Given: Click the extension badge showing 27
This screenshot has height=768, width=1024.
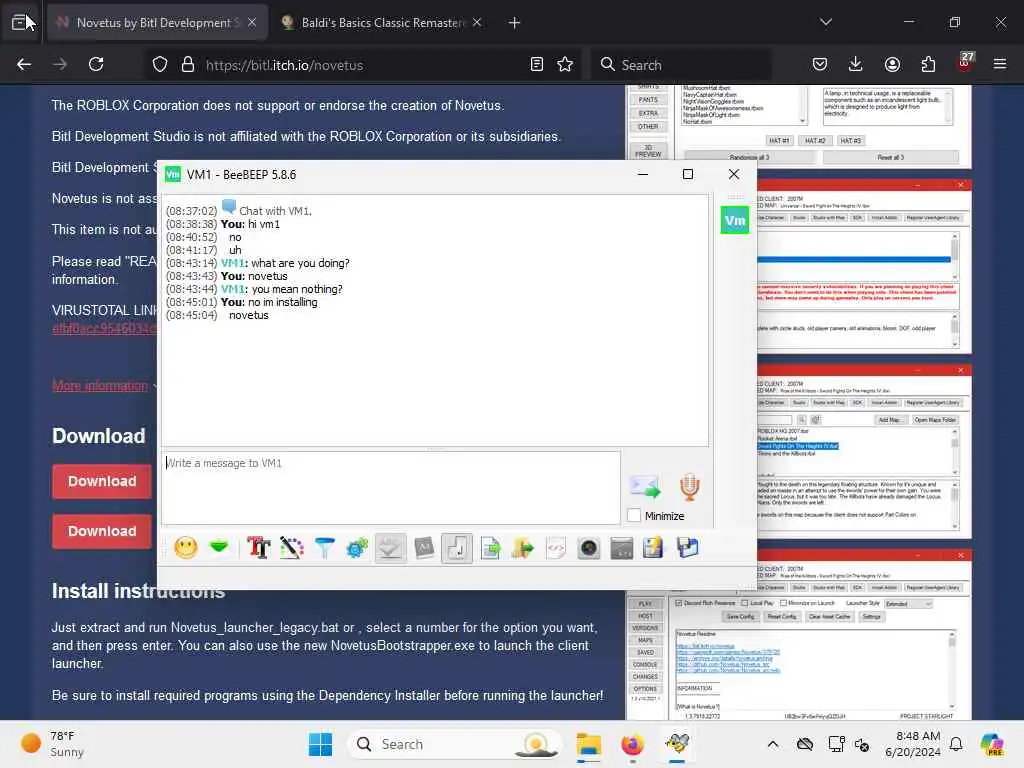Looking at the screenshot, I should (x=965, y=62).
